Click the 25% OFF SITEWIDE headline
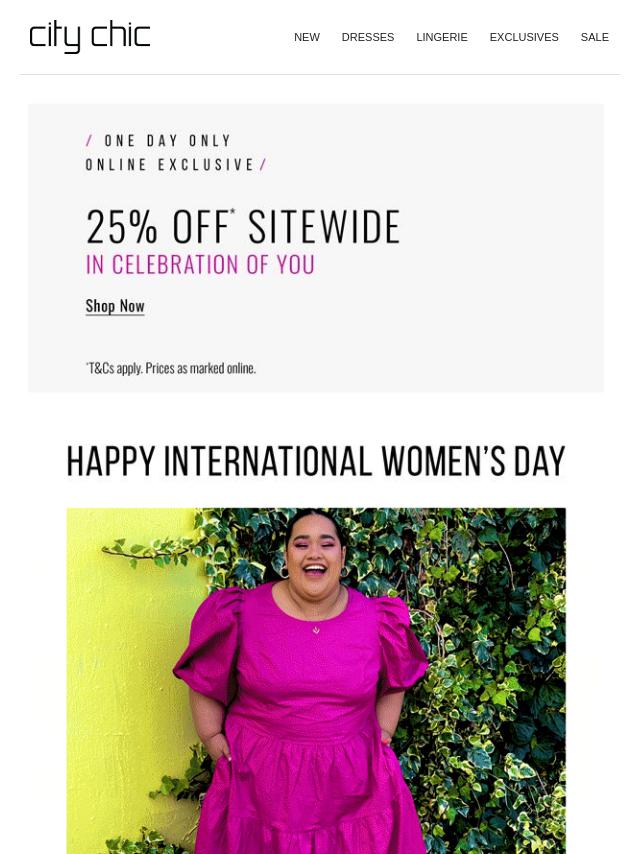The width and height of the screenshot is (640, 854). (x=243, y=226)
